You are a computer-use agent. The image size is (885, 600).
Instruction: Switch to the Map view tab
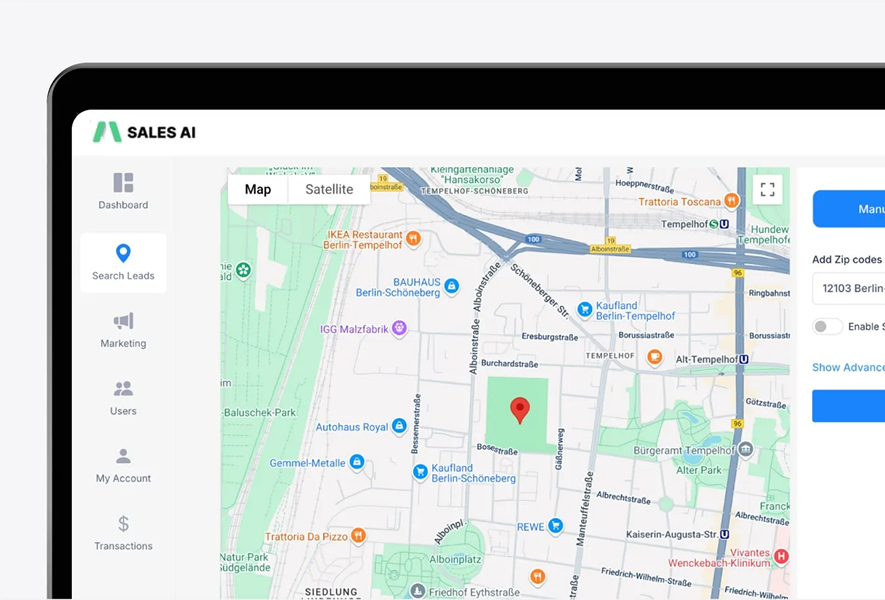pyautogui.click(x=258, y=189)
